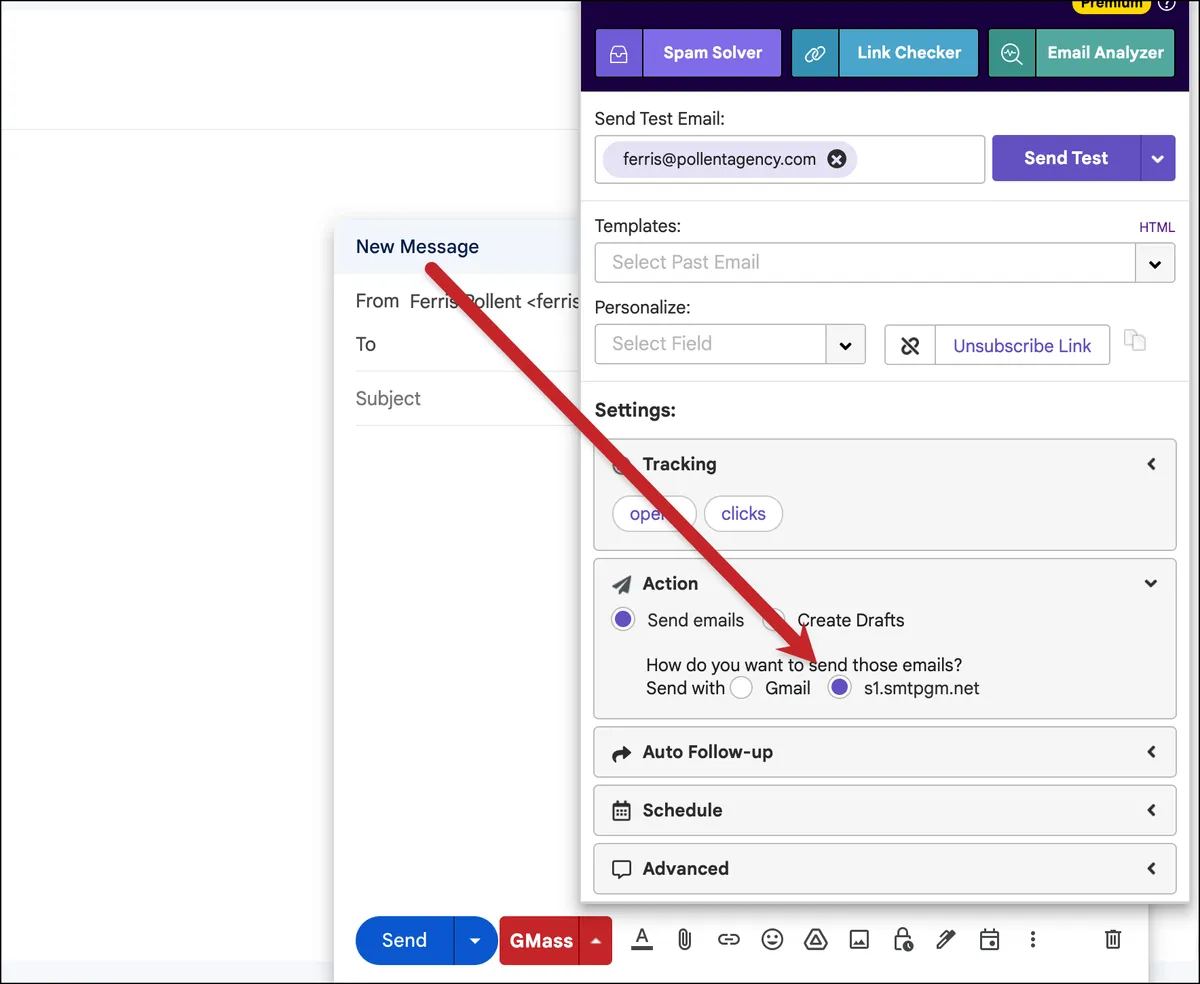Viewport: 1200px width, 984px height.
Task: Click the insert signature pen icon
Action: 946,939
